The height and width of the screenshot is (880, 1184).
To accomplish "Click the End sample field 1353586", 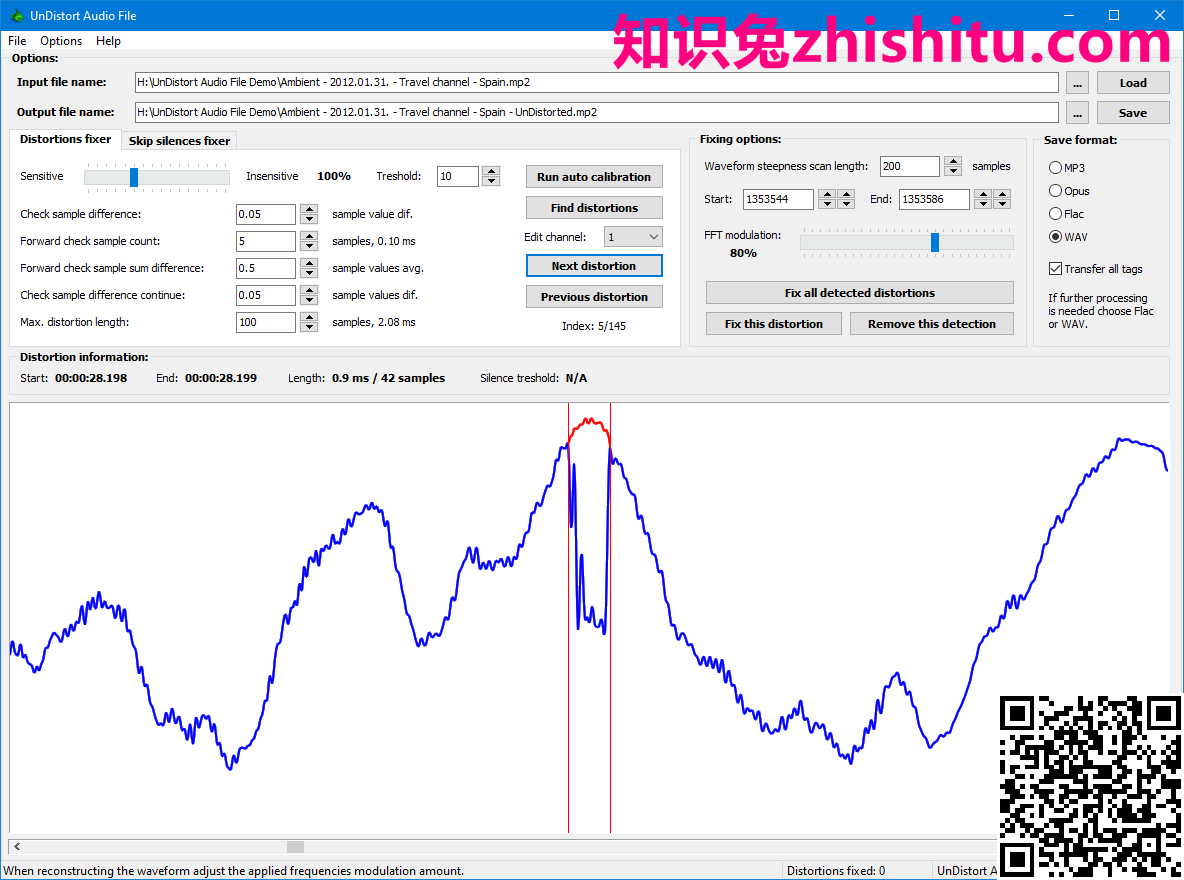I will [934, 199].
